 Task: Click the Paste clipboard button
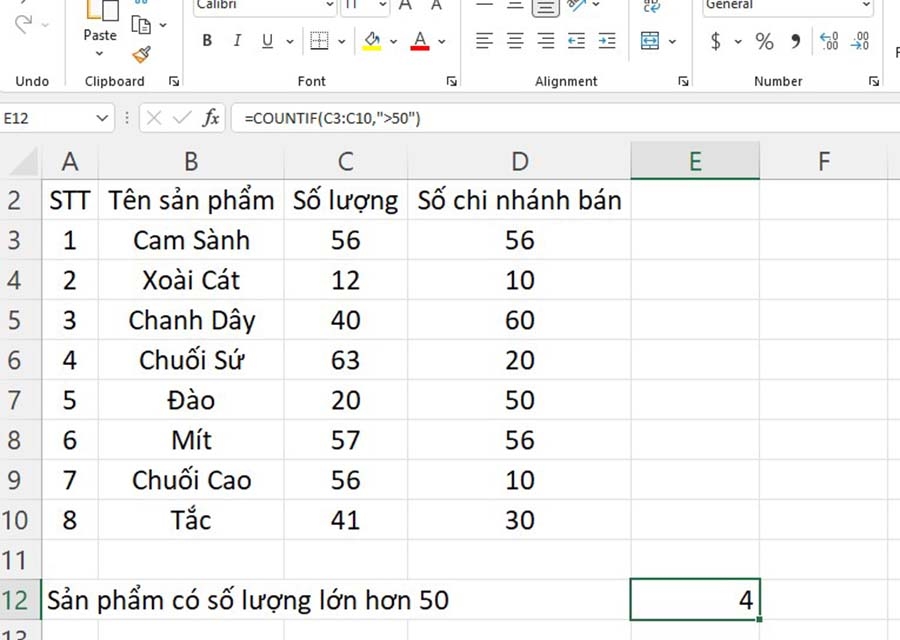pos(100,22)
